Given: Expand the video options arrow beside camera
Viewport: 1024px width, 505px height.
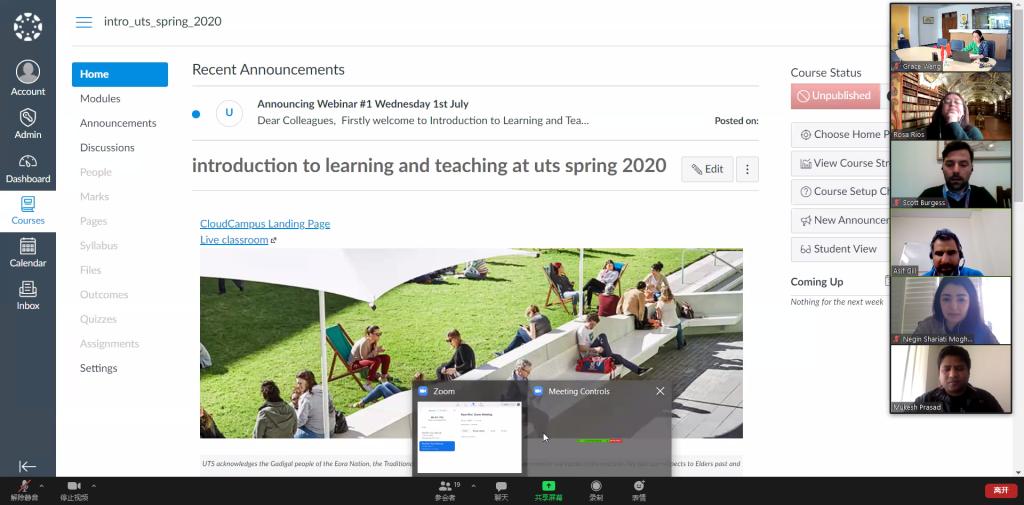Looking at the screenshot, I should 94,486.
